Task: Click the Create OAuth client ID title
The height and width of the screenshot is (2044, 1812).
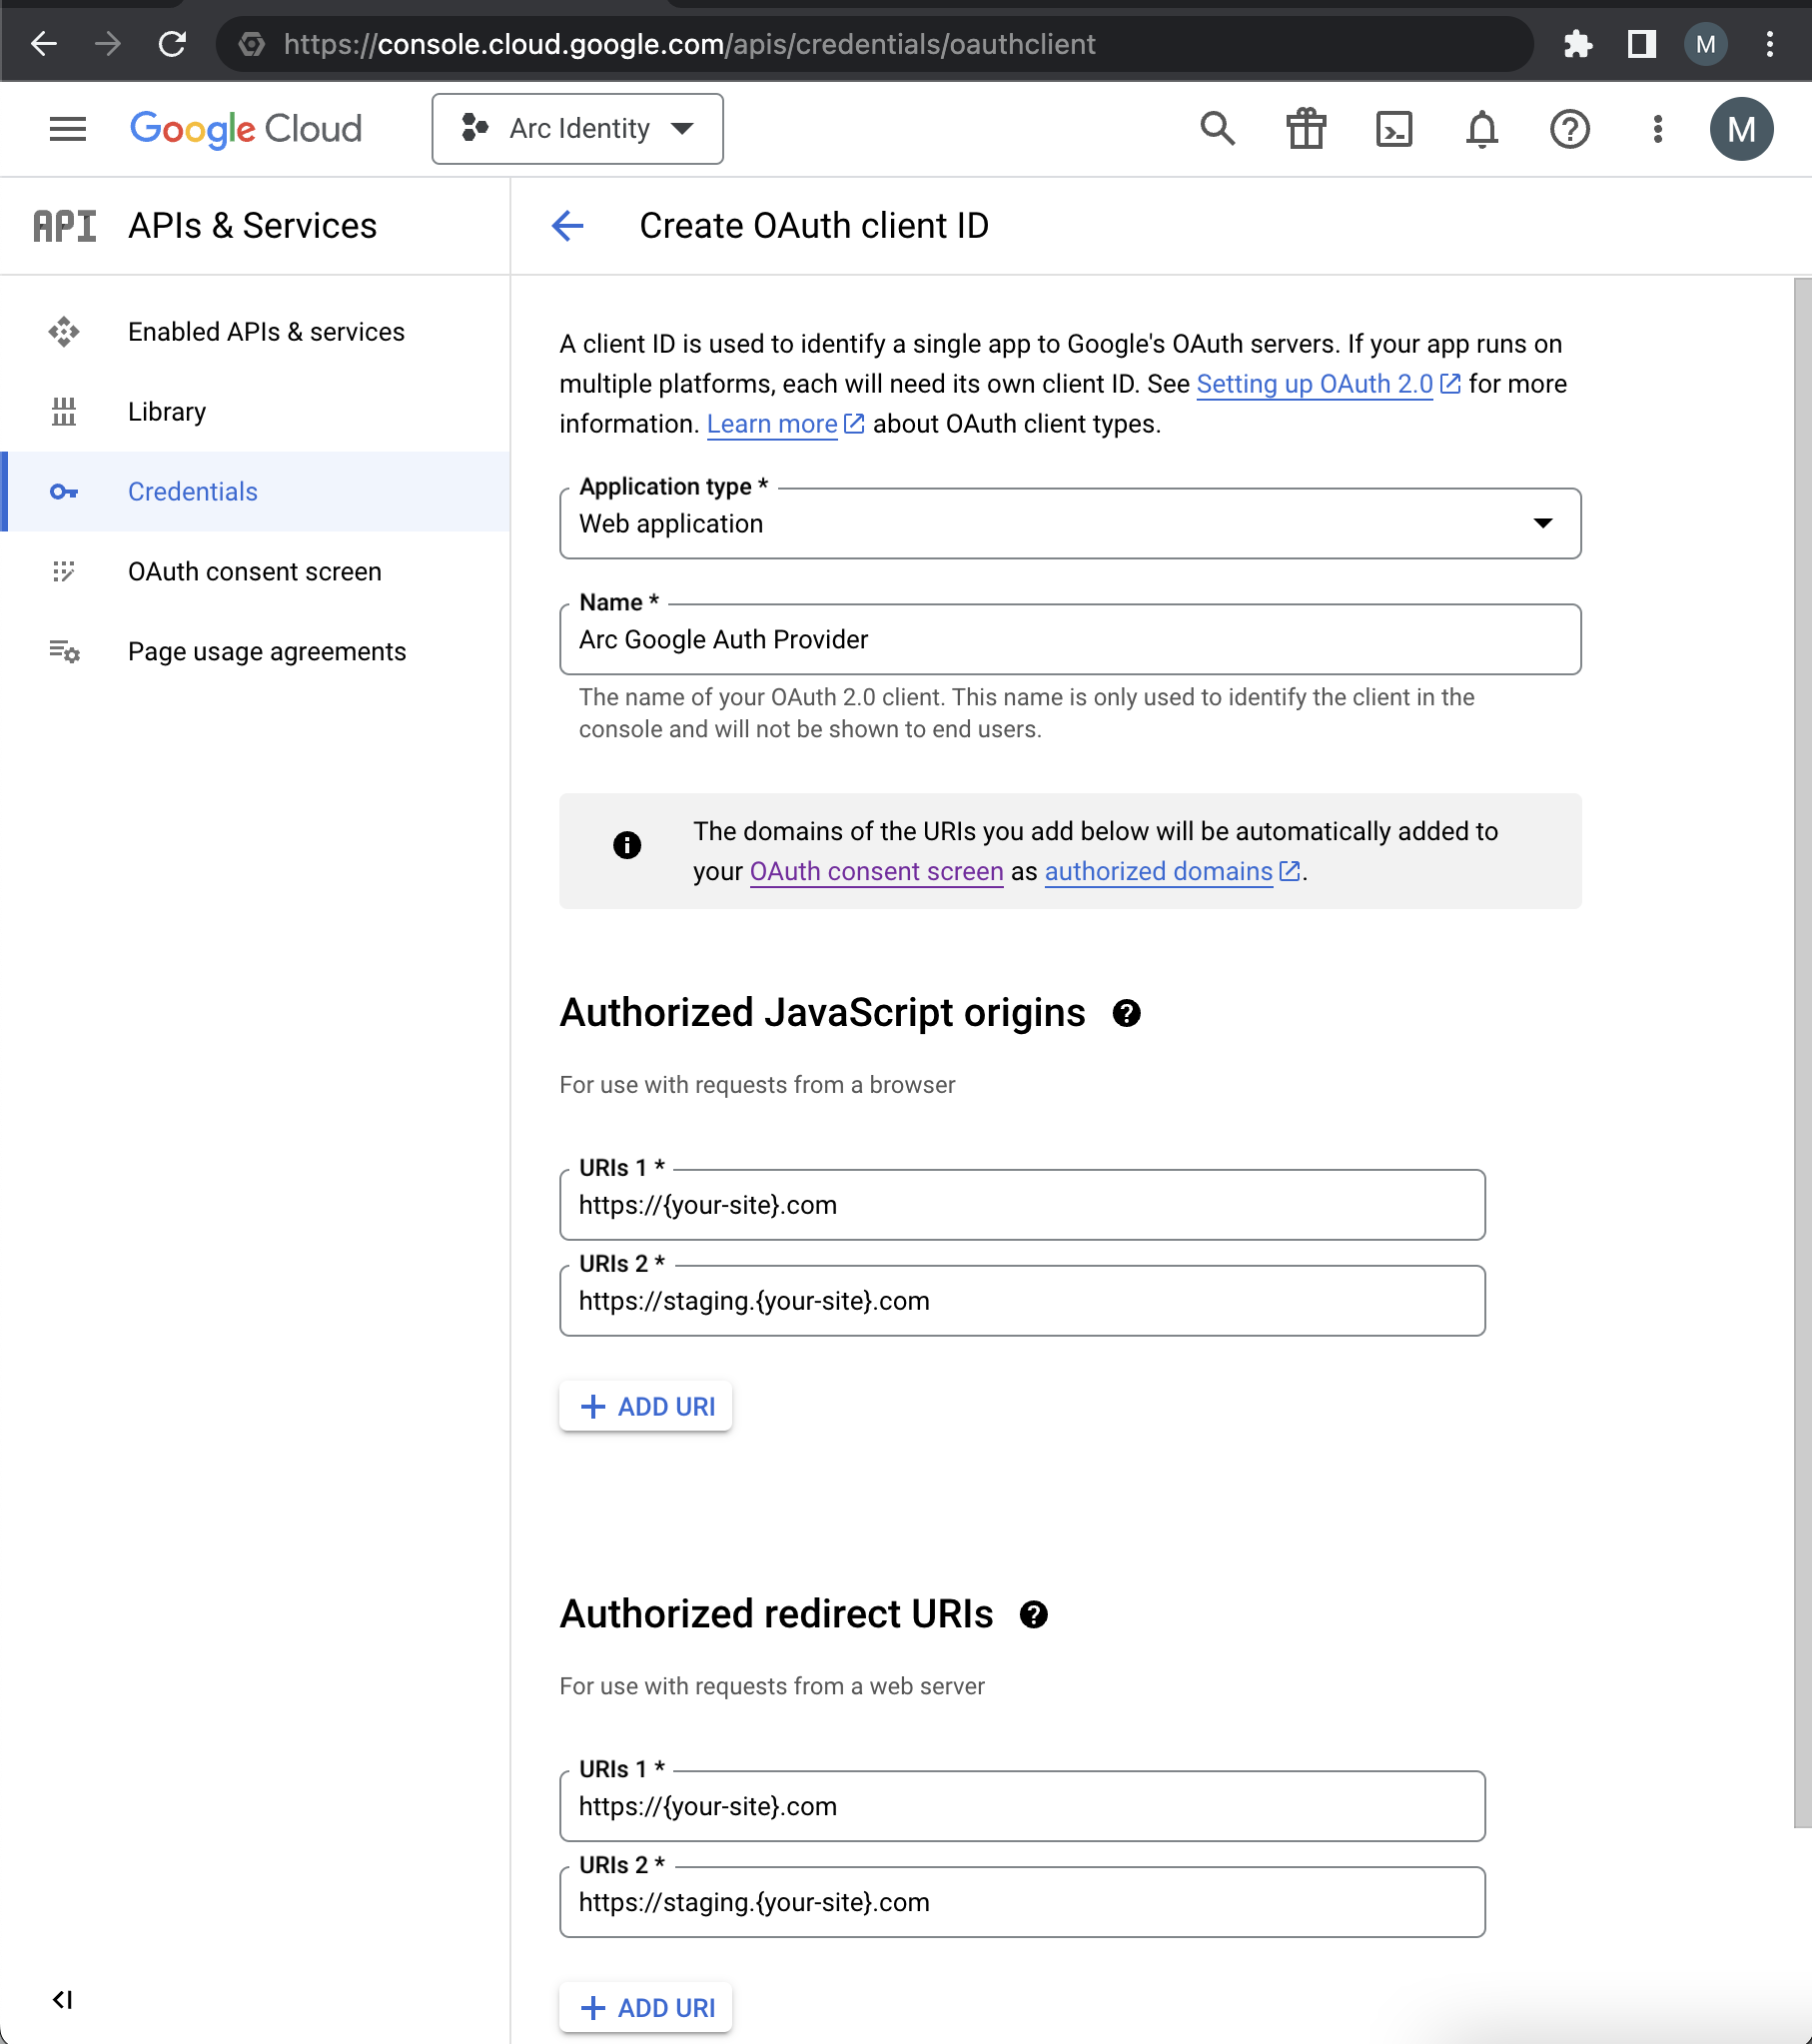Action: (814, 226)
